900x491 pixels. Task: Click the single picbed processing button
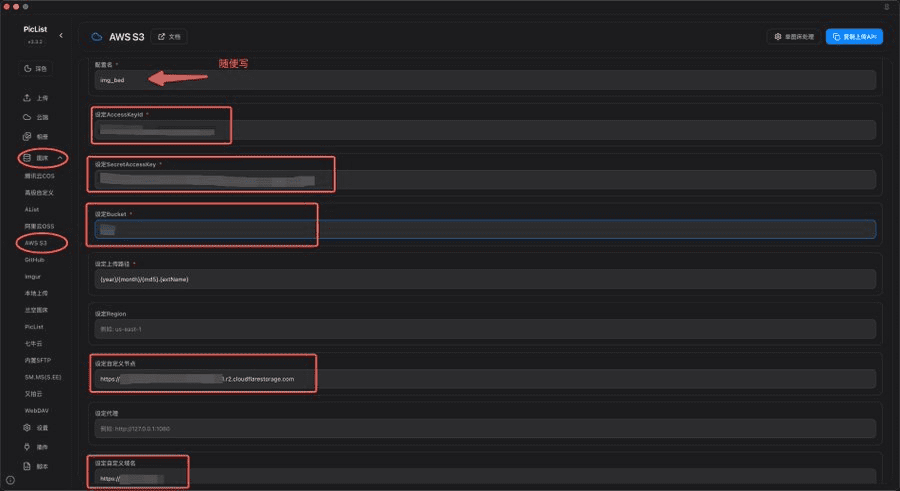click(x=794, y=37)
